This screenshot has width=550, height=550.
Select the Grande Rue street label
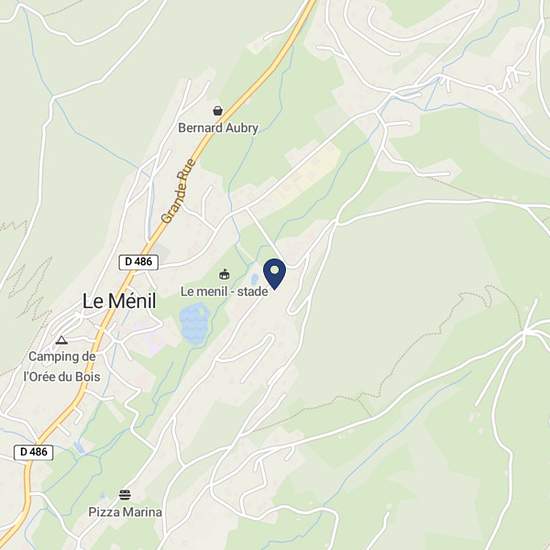[x=178, y=191]
